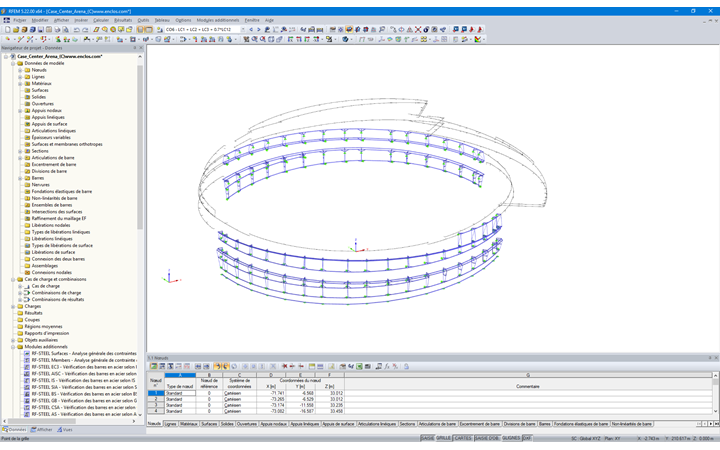Image resolution: width=720 pixels, height=450 pixels.
Task: Click the Excel export icon in table toolbar
Action: (x=360, y=366)
